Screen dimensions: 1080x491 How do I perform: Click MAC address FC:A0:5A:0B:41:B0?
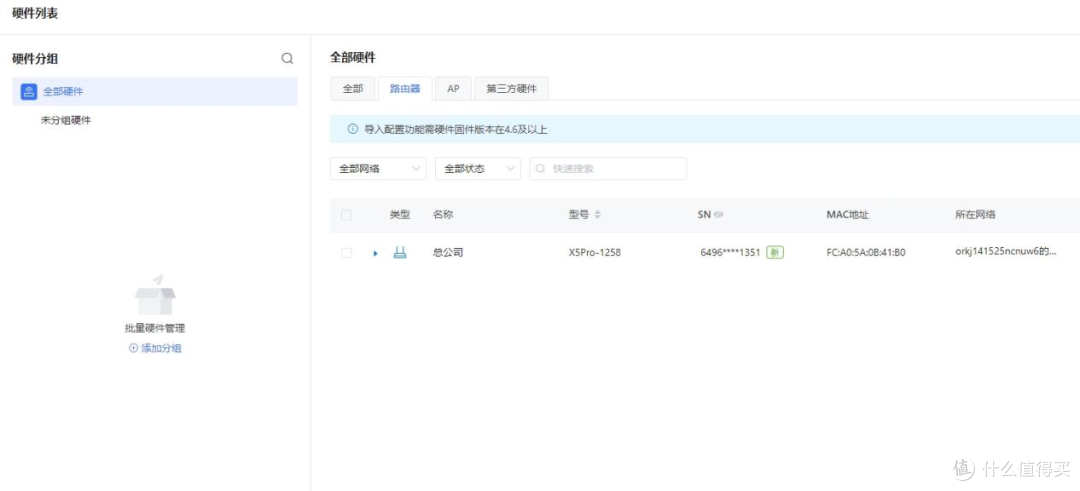pyautogui.click(x=866, y=253)
